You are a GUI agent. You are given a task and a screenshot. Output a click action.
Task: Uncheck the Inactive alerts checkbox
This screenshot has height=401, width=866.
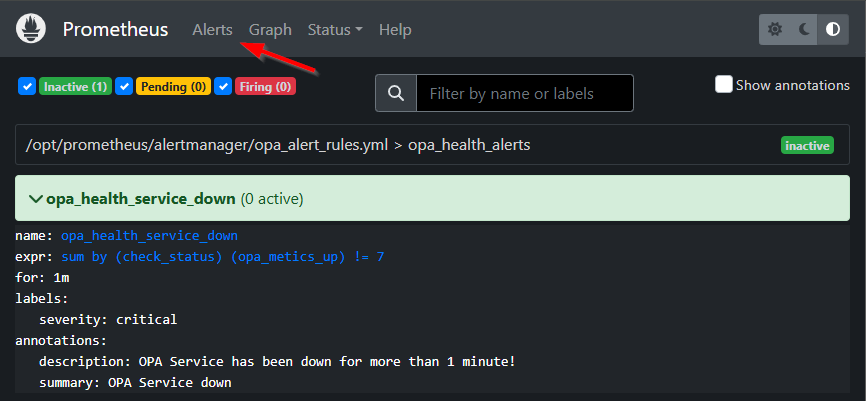point(27,86)
